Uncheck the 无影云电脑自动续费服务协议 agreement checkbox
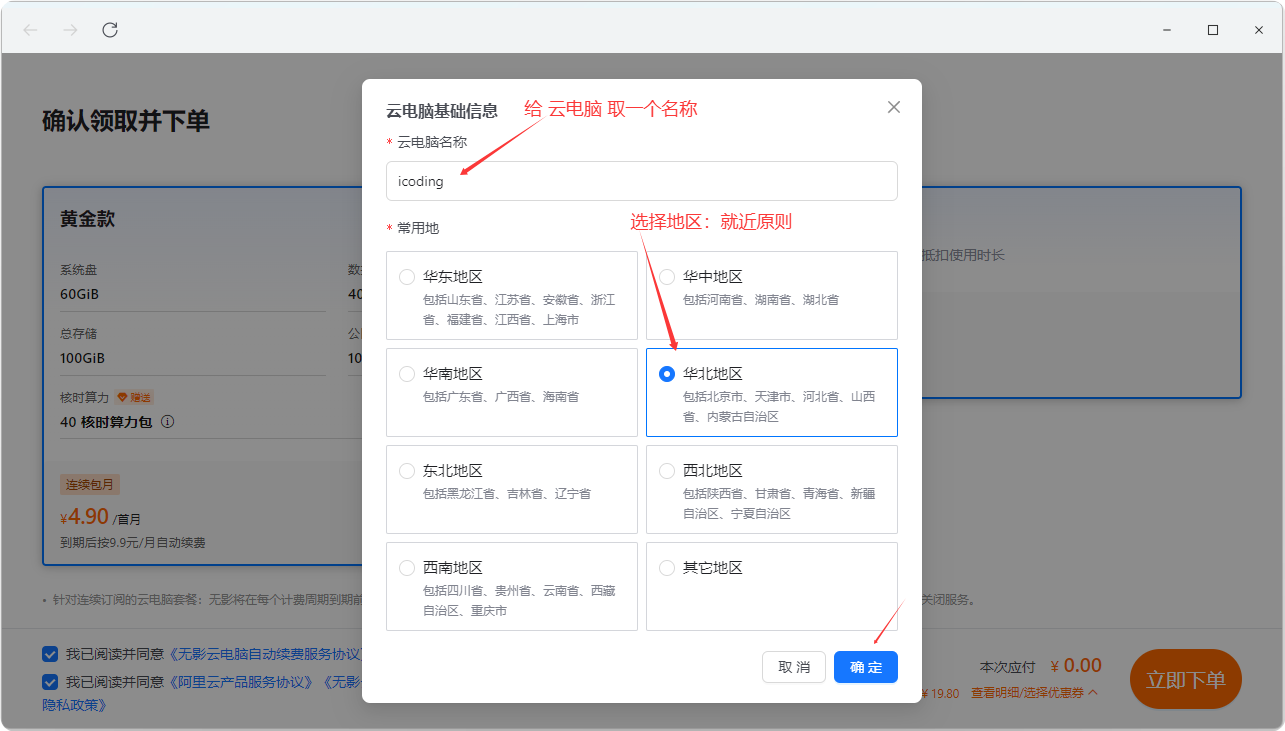Viewport: 1285px width, 731px height. tap(50, 654)
